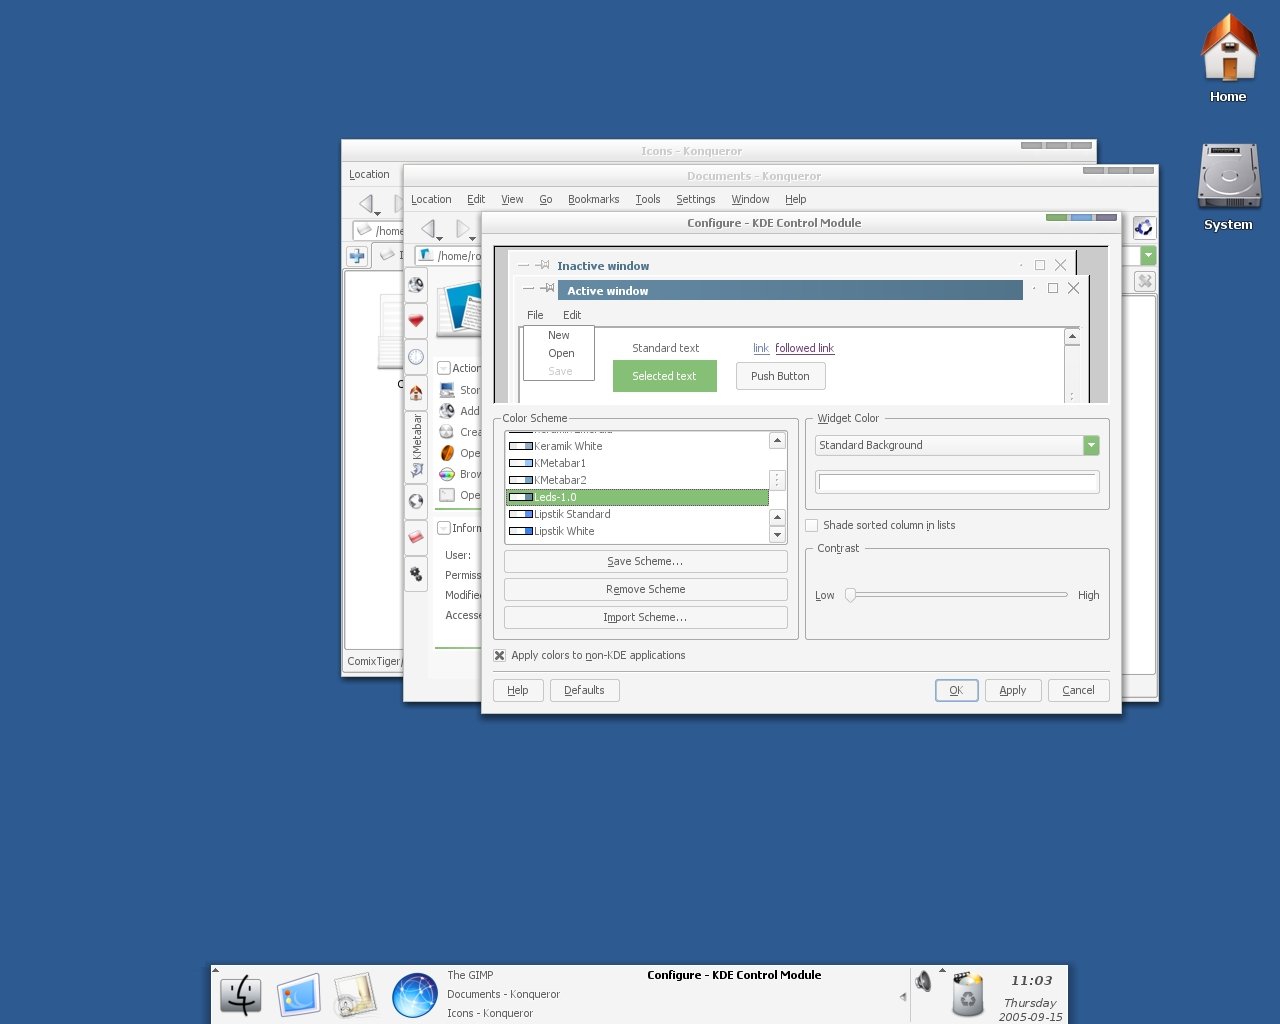Click the clear-location X icon in Documents window
The width and height of the screenshot is (1280, 1024).
[1145, 281]
